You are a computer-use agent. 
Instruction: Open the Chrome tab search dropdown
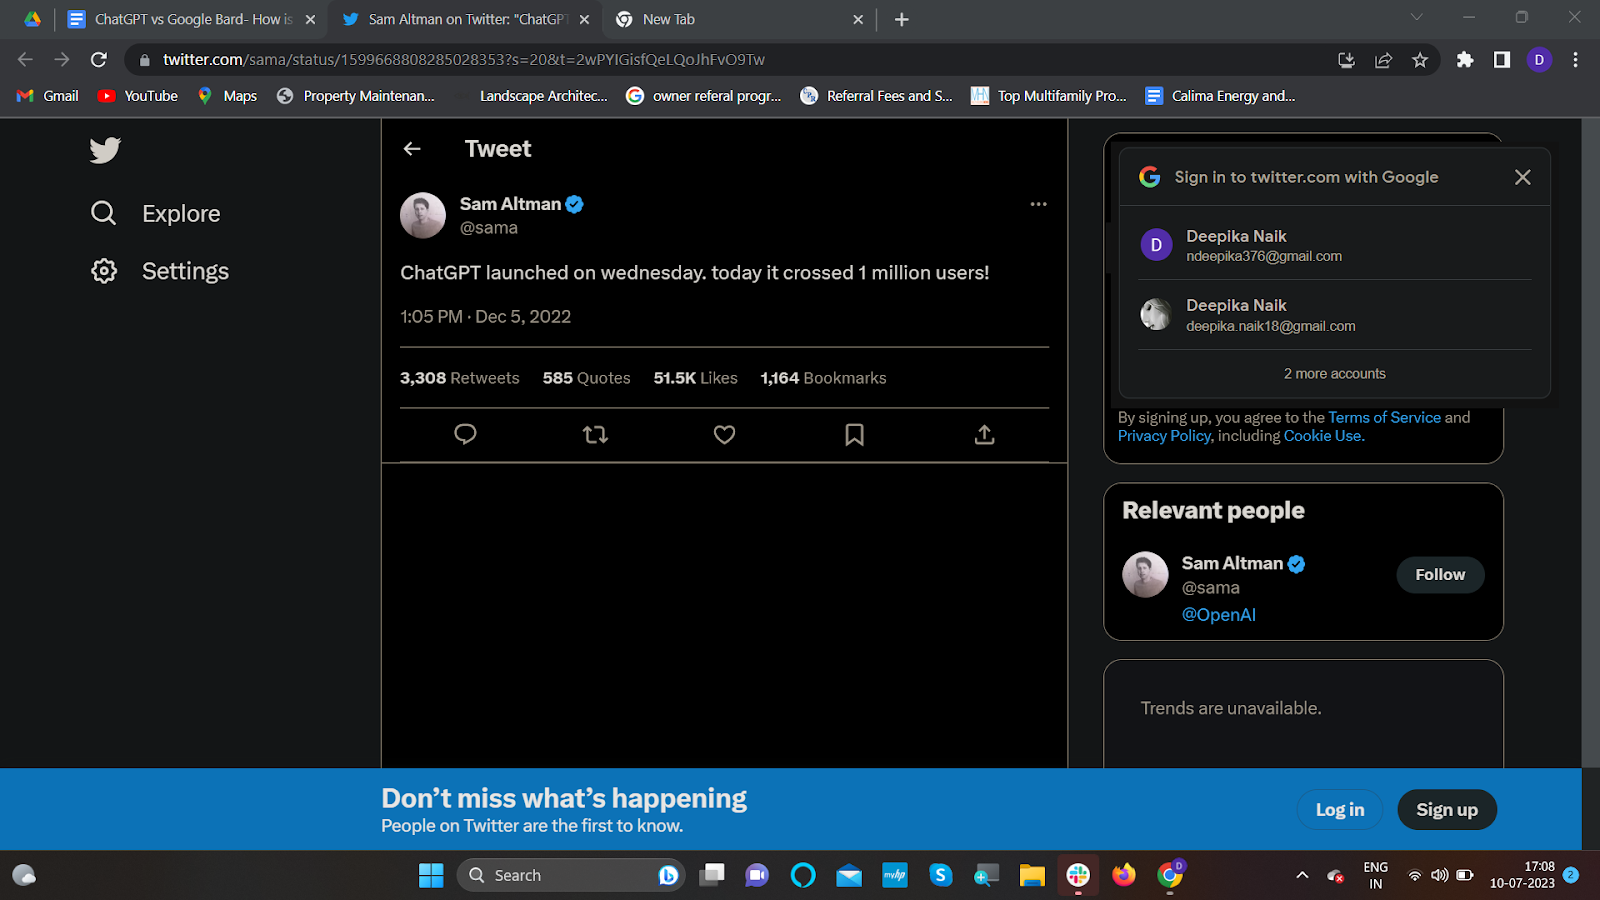coord(1416,17)
